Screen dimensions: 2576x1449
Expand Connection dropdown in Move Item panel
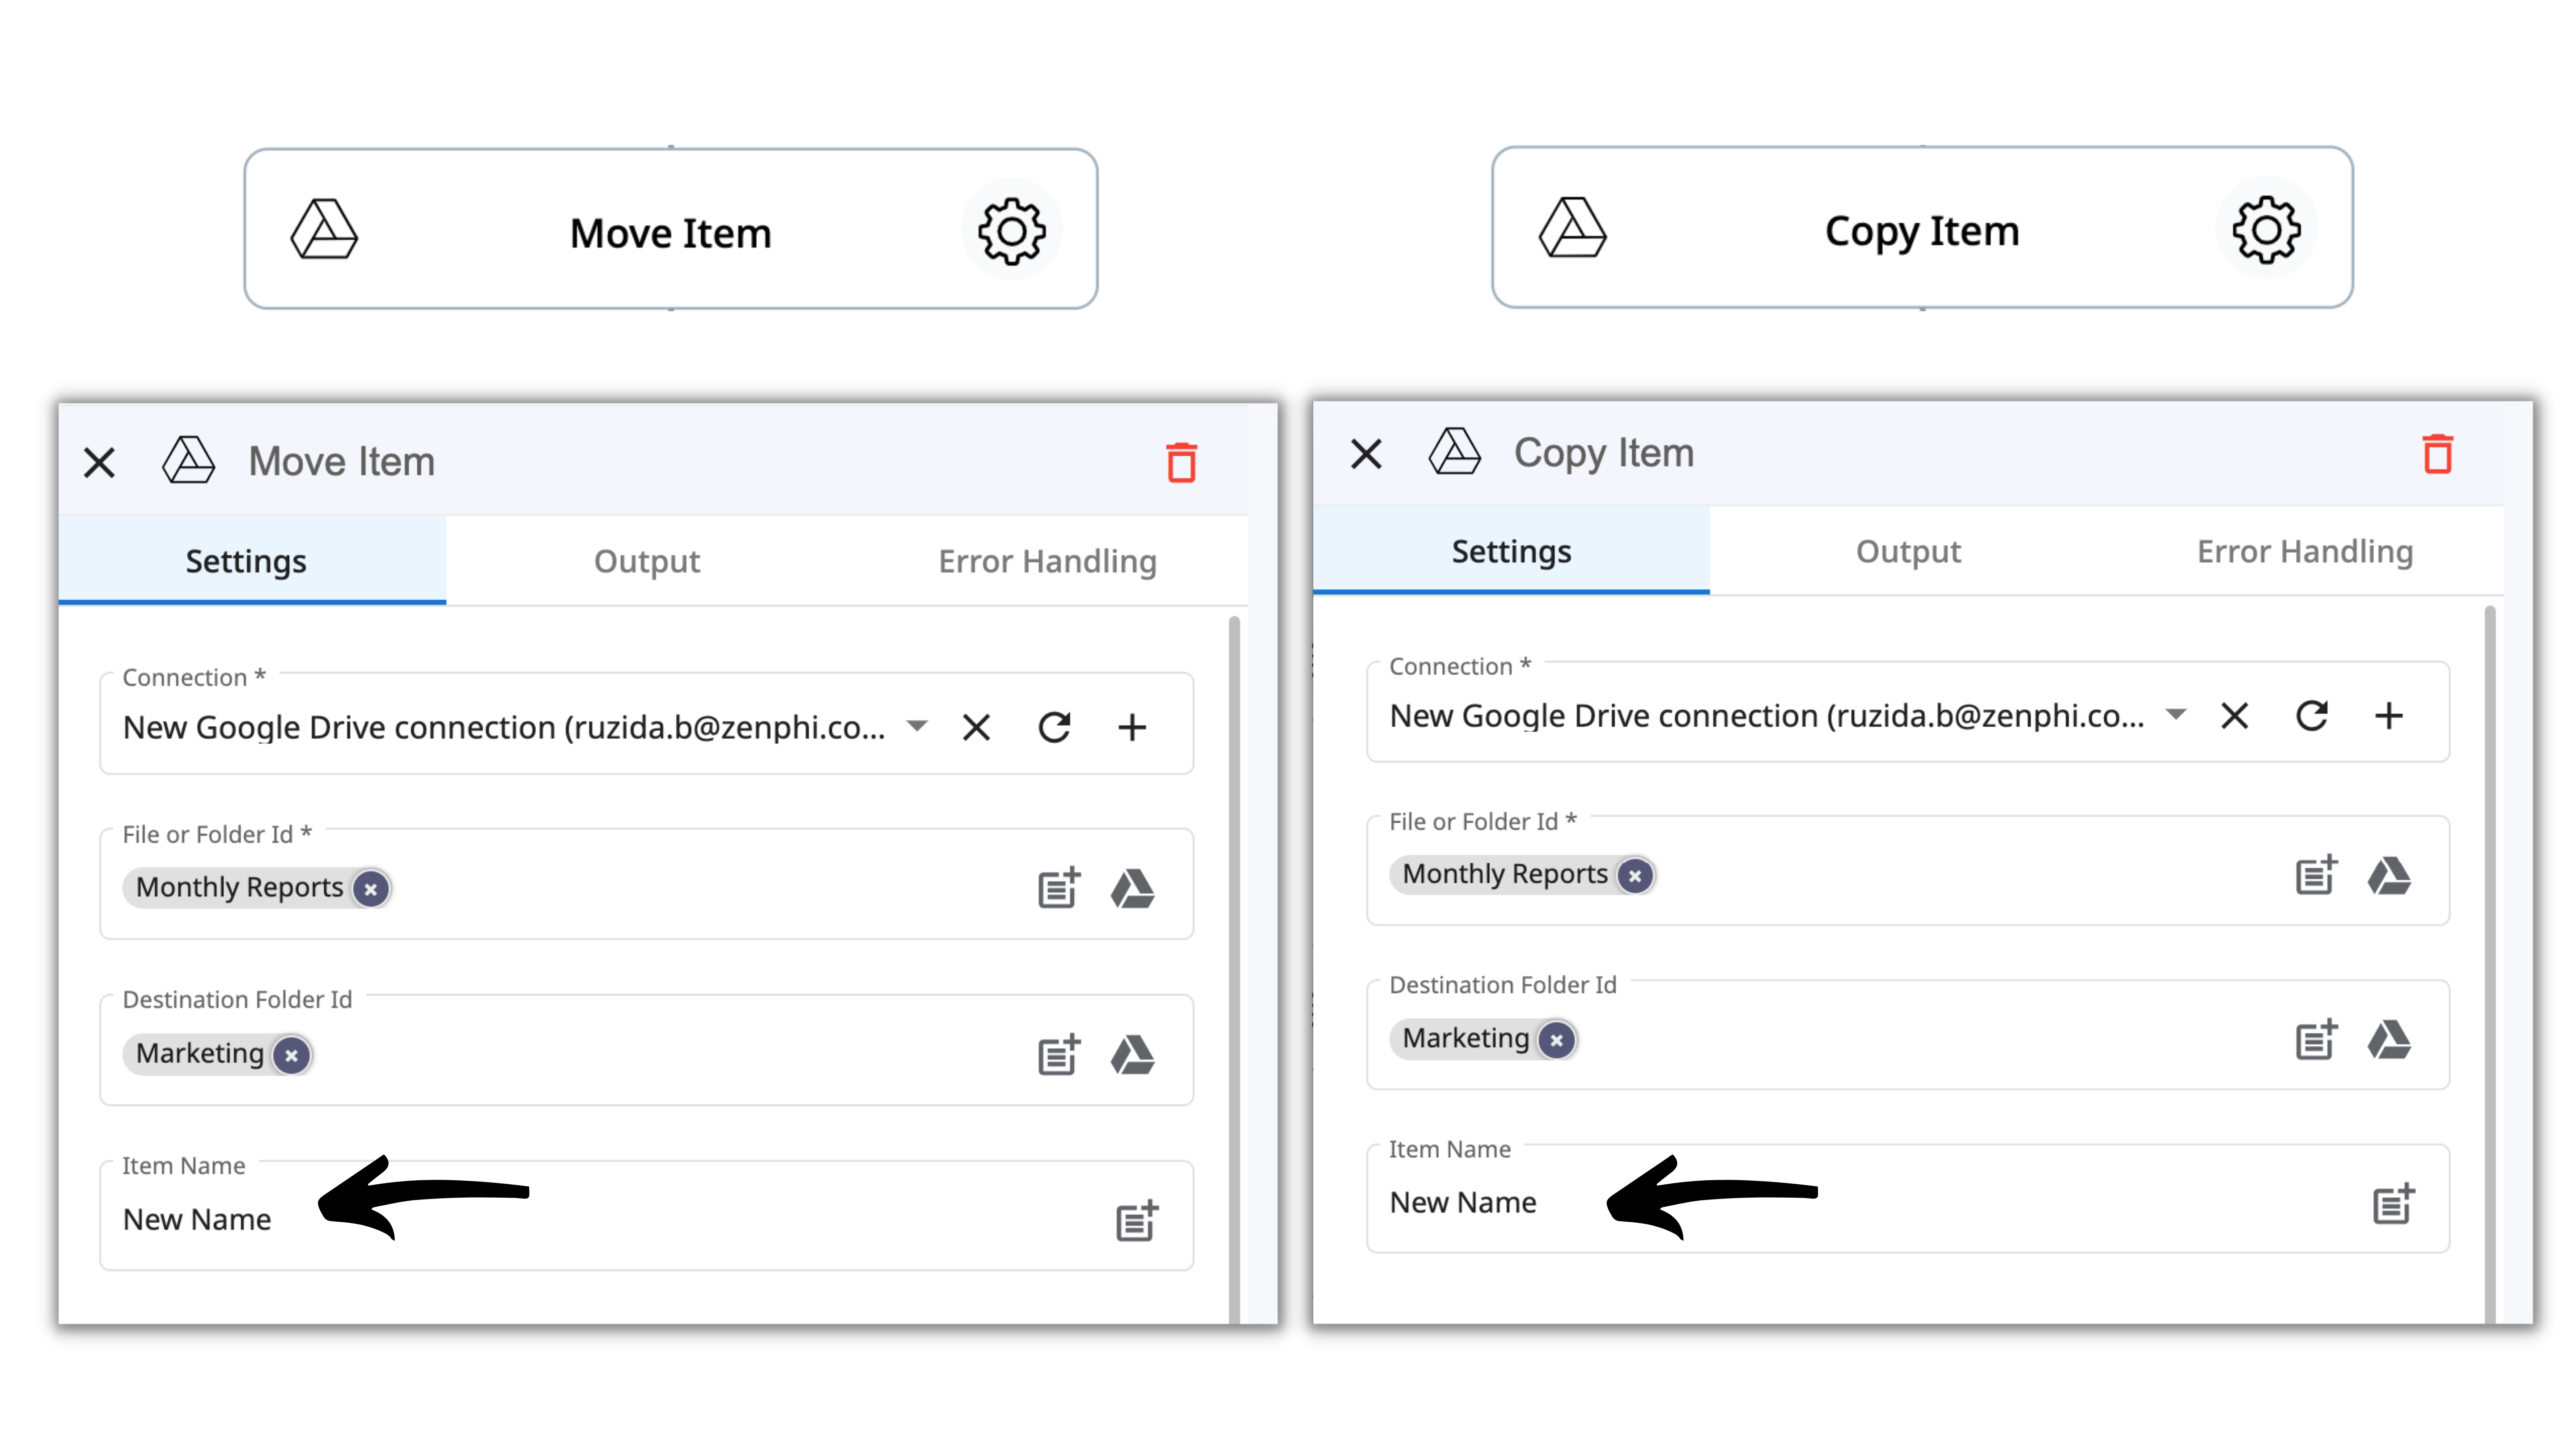tap(917, 725)
